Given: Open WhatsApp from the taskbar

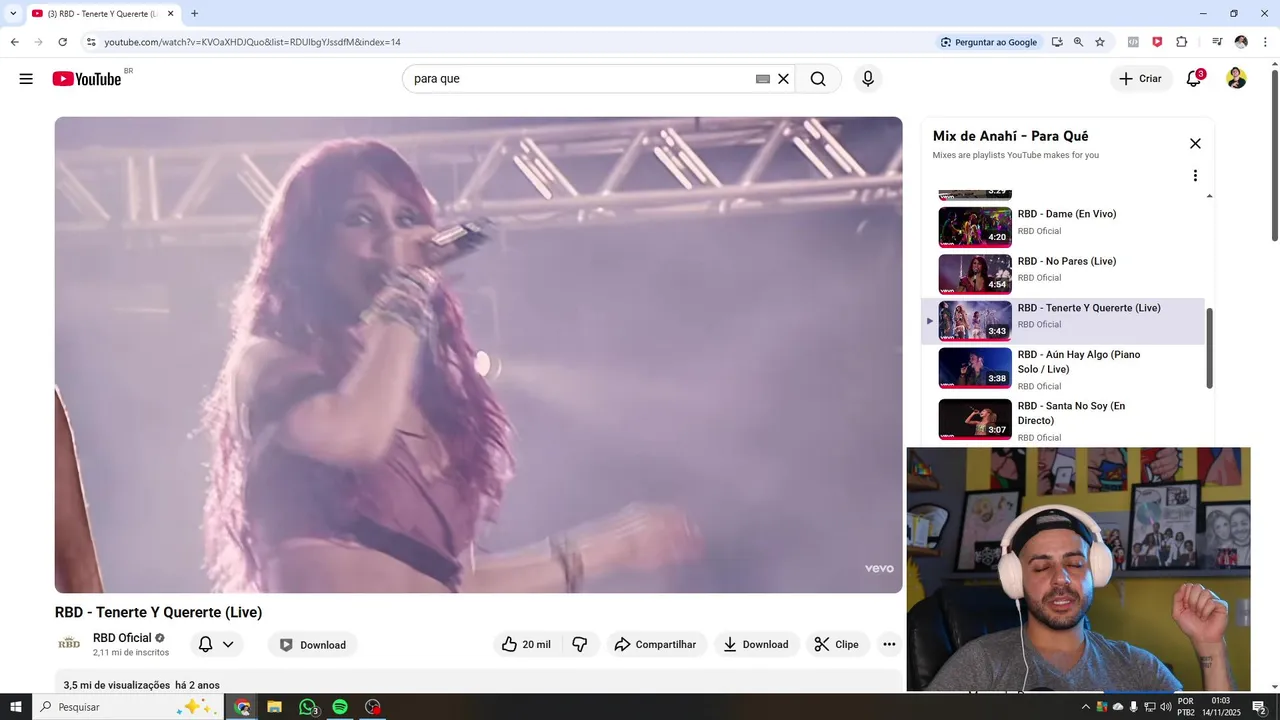Looking at the screenshot, I should pyautogui.click(x=307, y=707).
